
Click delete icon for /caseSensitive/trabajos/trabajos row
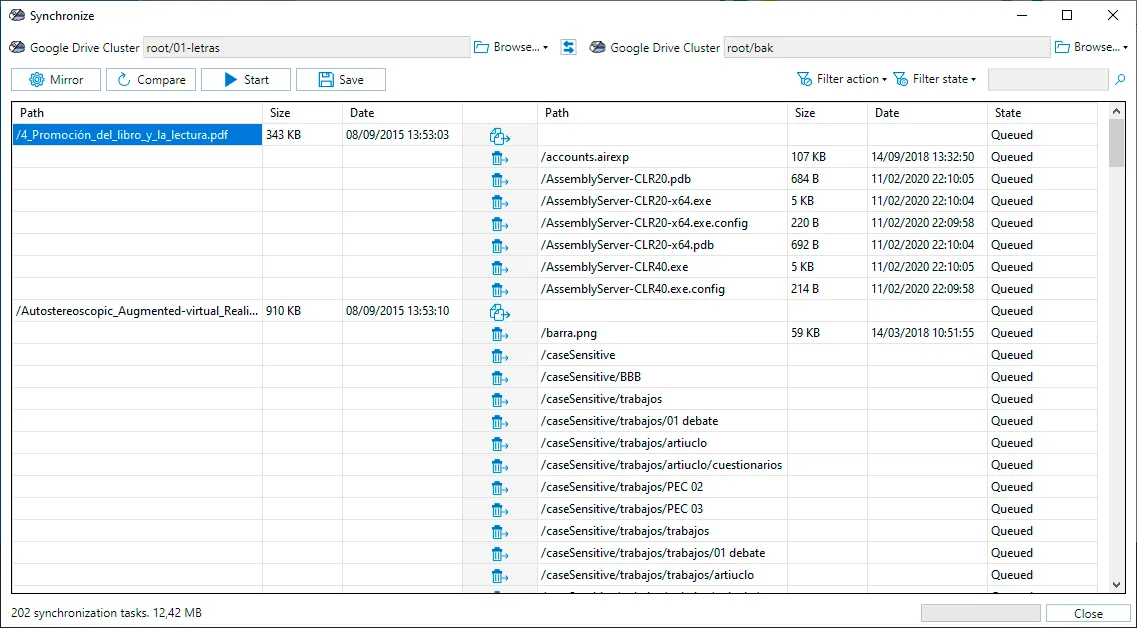(x=500, y=532)
